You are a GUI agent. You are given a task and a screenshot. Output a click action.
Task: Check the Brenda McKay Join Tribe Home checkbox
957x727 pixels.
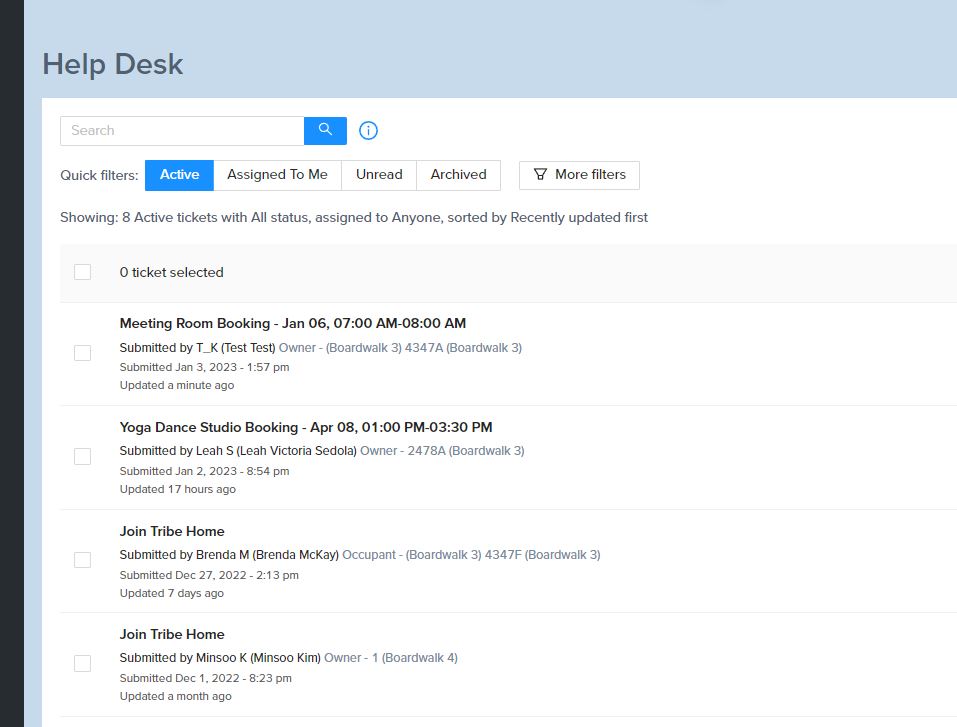[82, 560]
